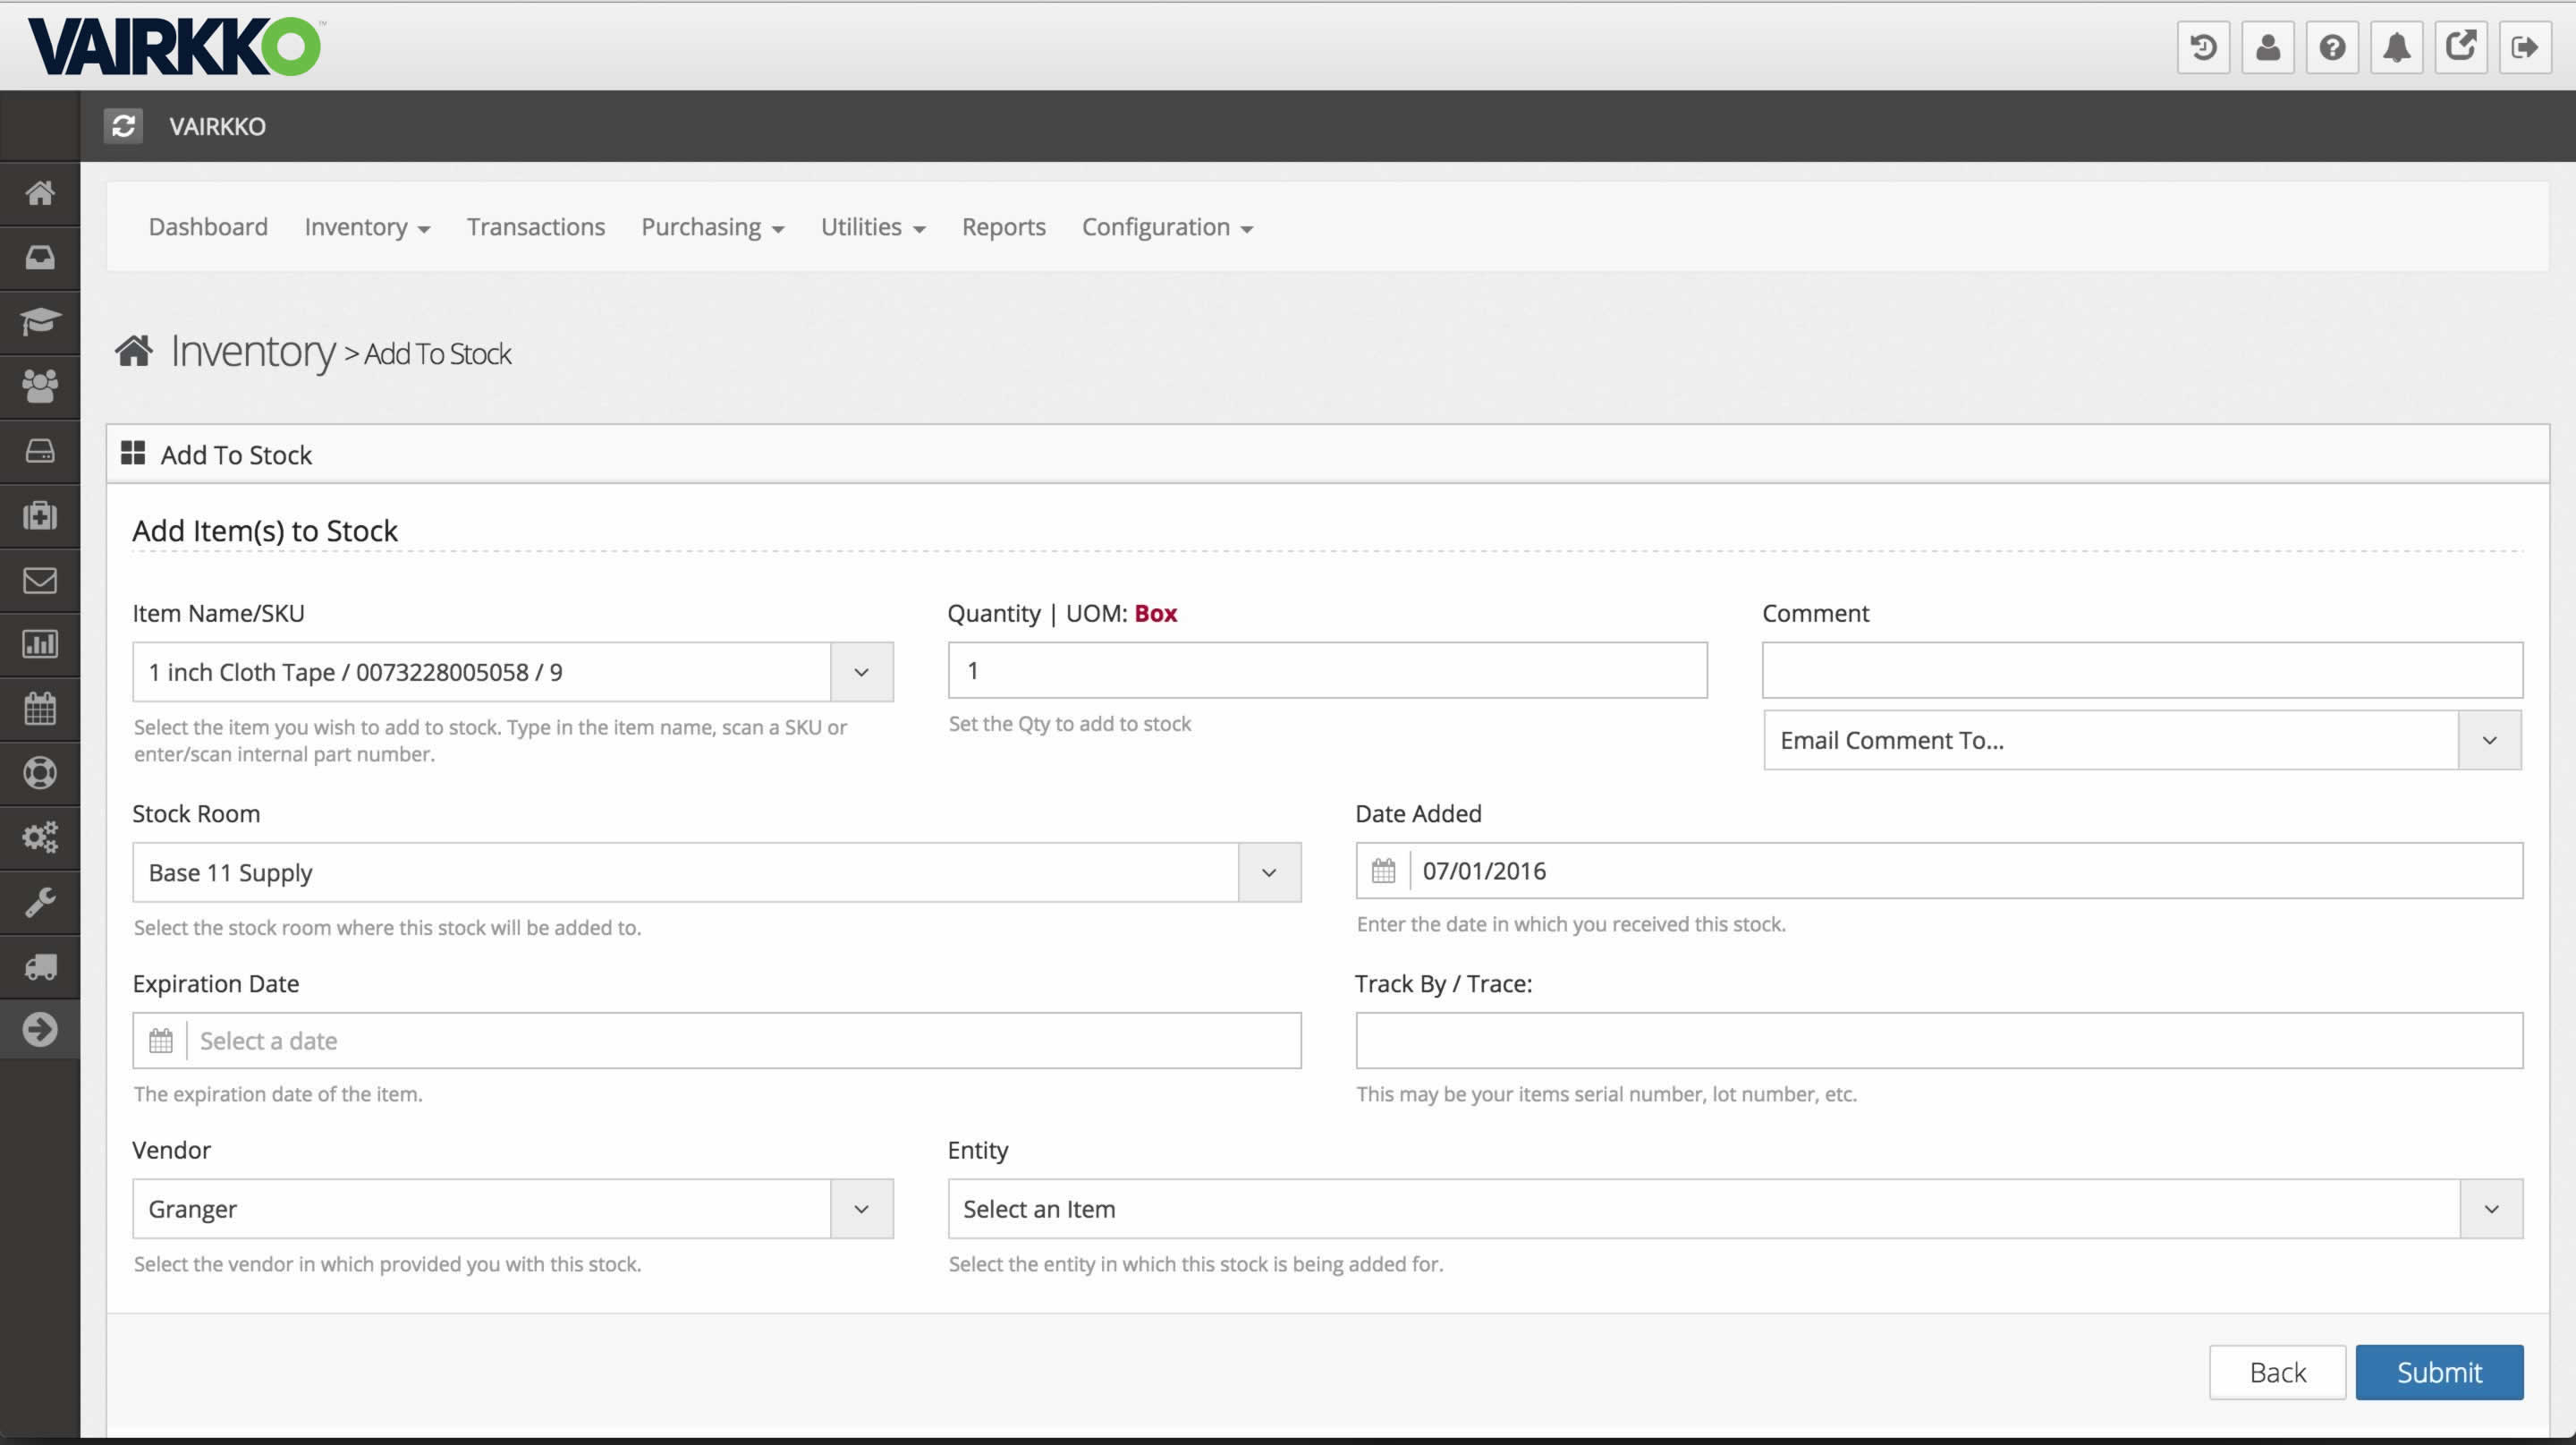Click the help question mark icon
The width and height of the screenshot is (2576, 1445).
click(x=2332, y=47)
